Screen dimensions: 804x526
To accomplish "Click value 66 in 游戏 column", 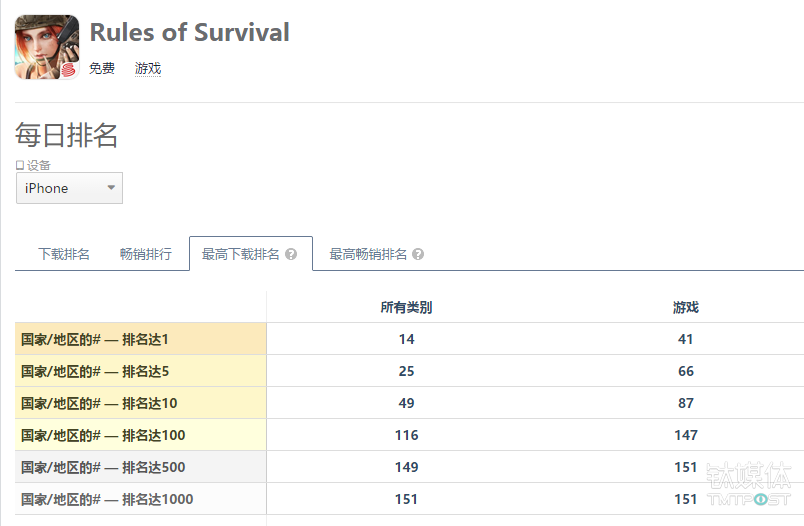I will point(686,371).
